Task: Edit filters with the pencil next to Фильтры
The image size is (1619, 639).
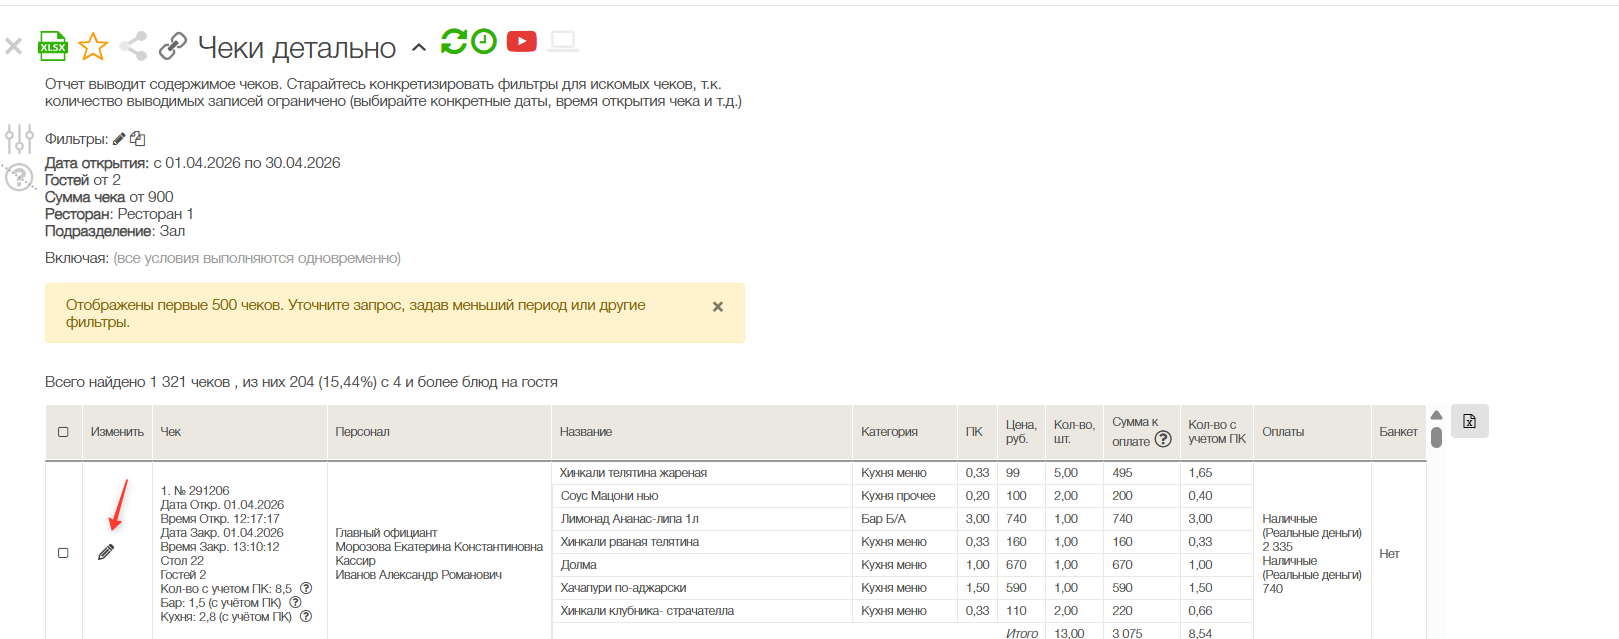Action: (119, 139)
